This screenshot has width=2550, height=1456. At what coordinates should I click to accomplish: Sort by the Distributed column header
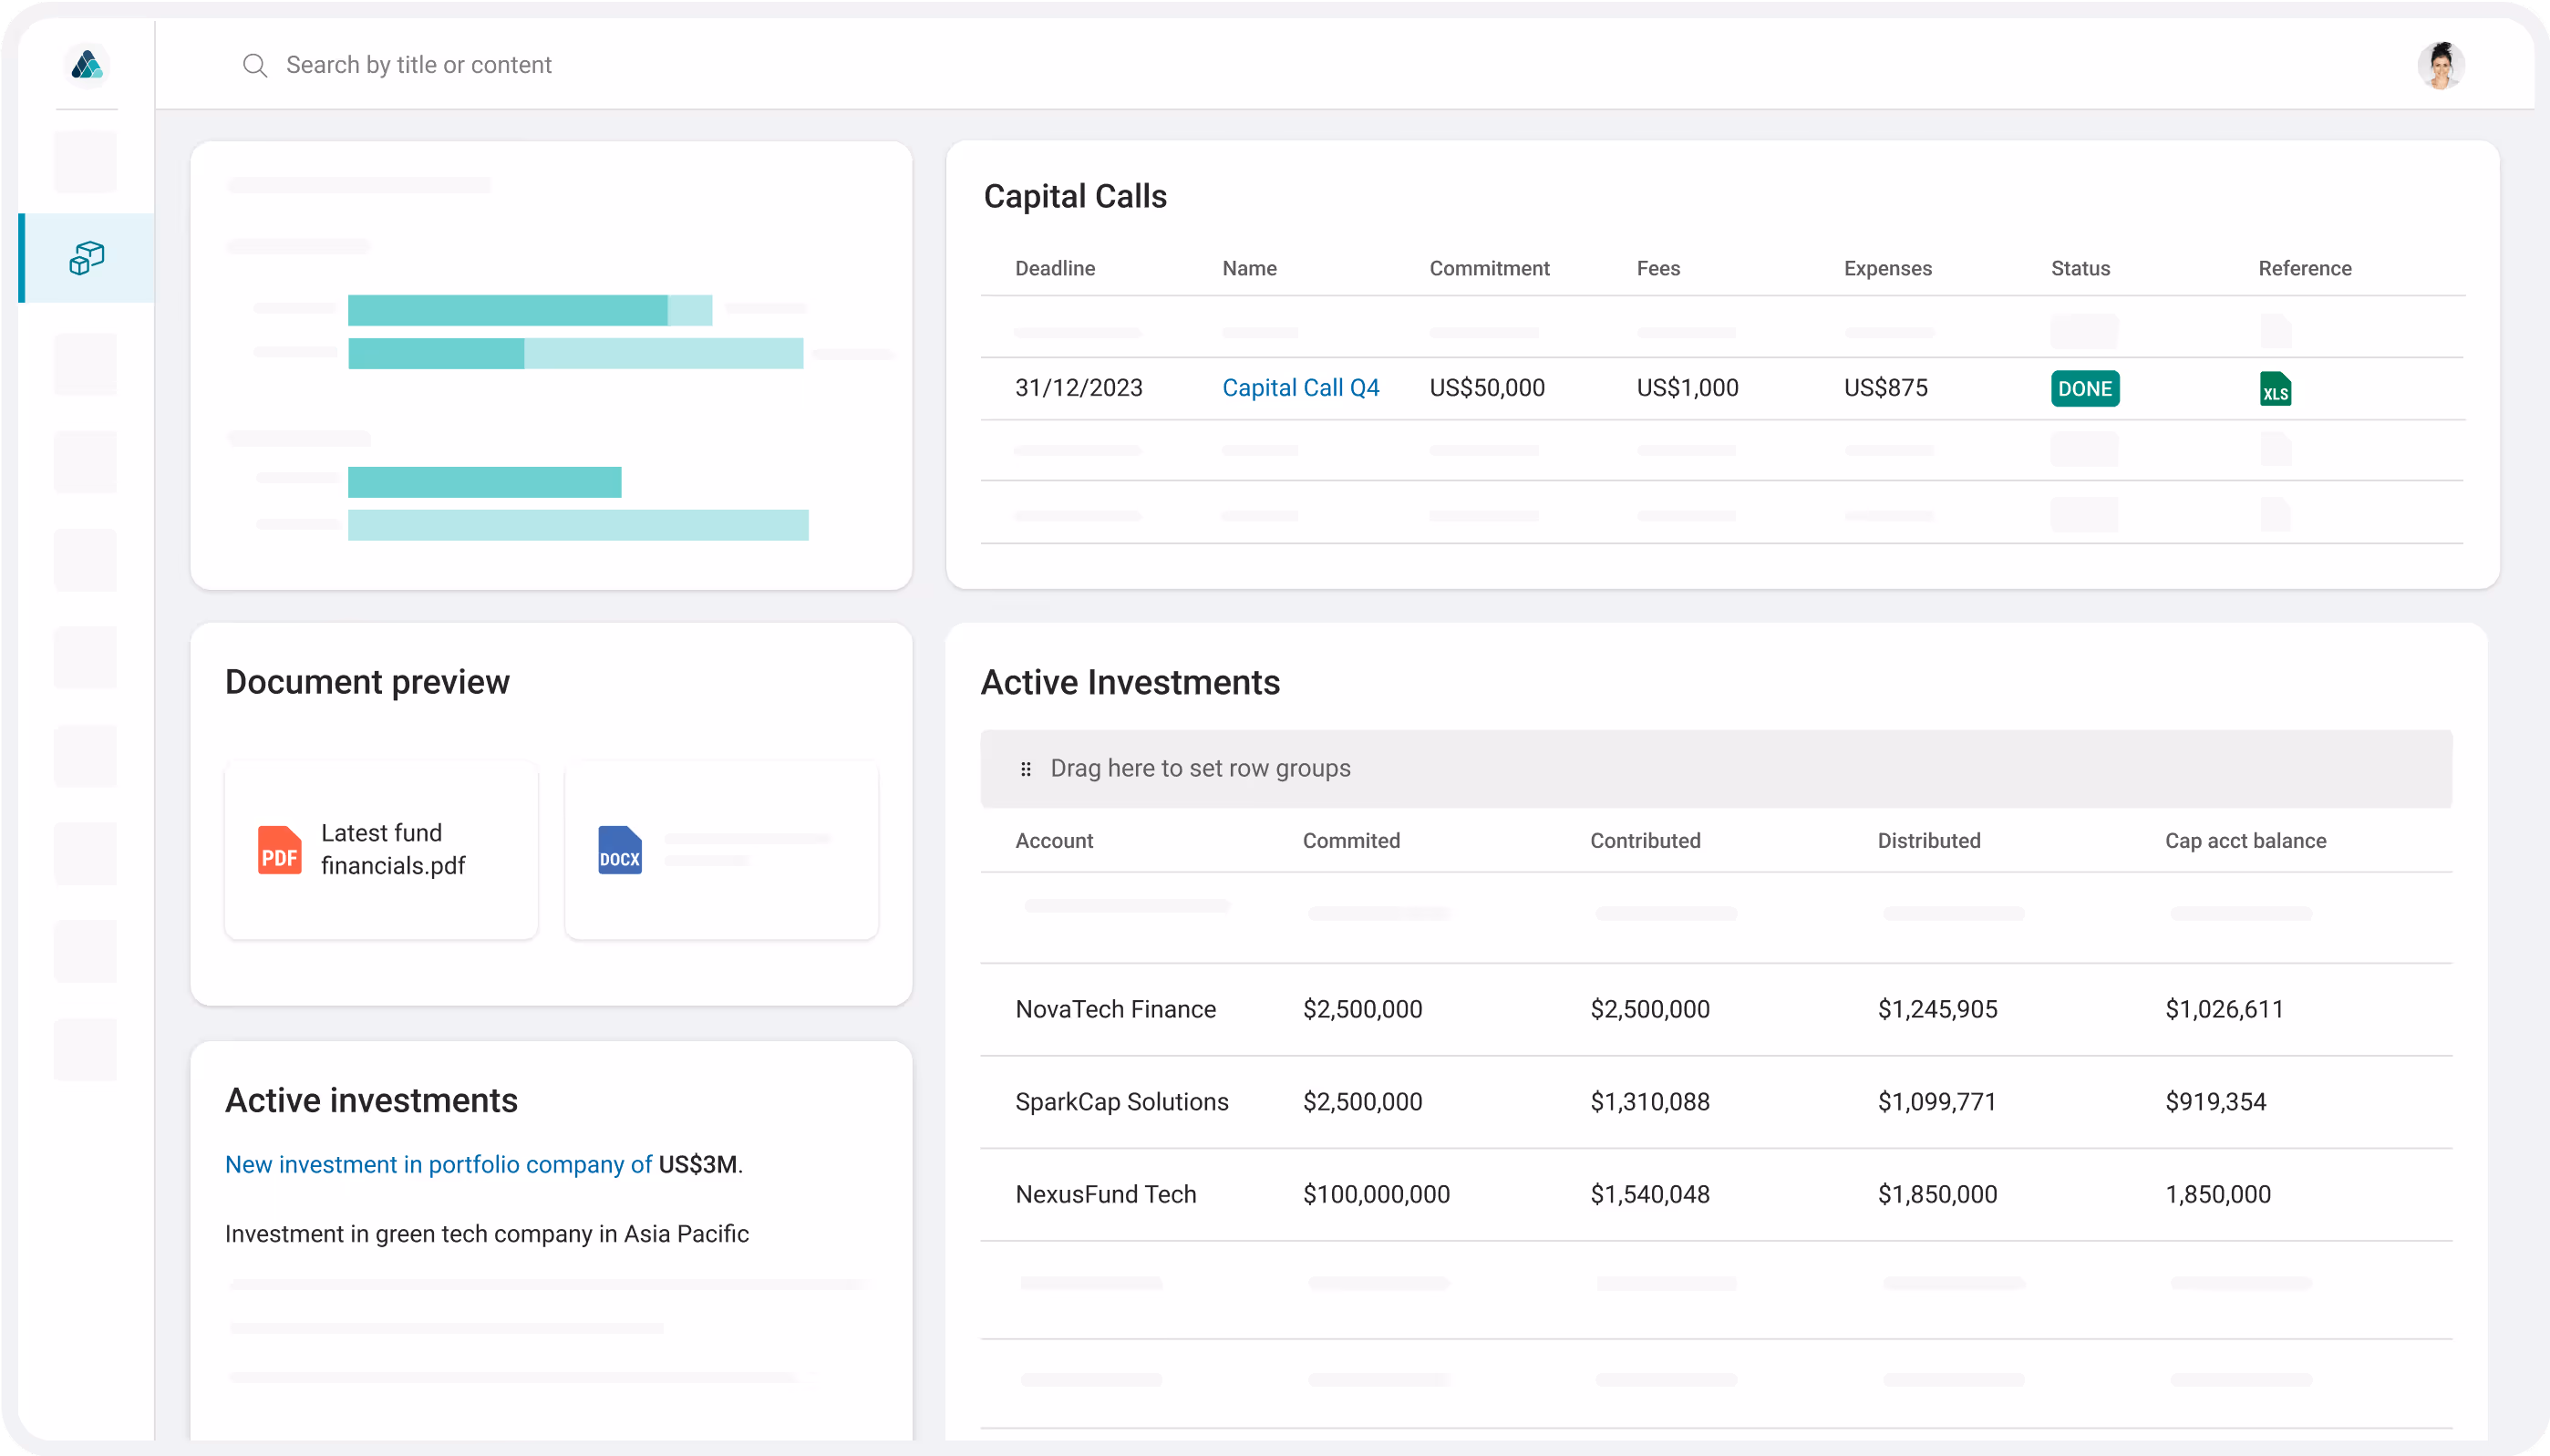tap(1928, 841)
